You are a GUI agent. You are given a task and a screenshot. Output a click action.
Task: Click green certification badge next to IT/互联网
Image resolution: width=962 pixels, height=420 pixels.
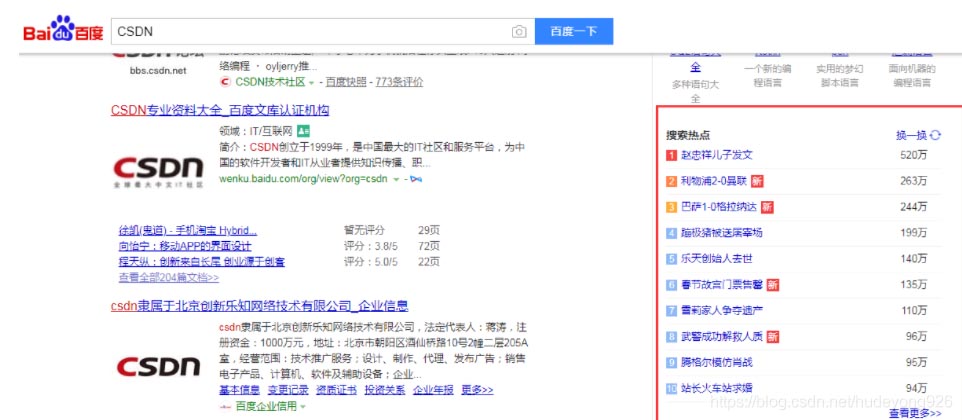303,131
